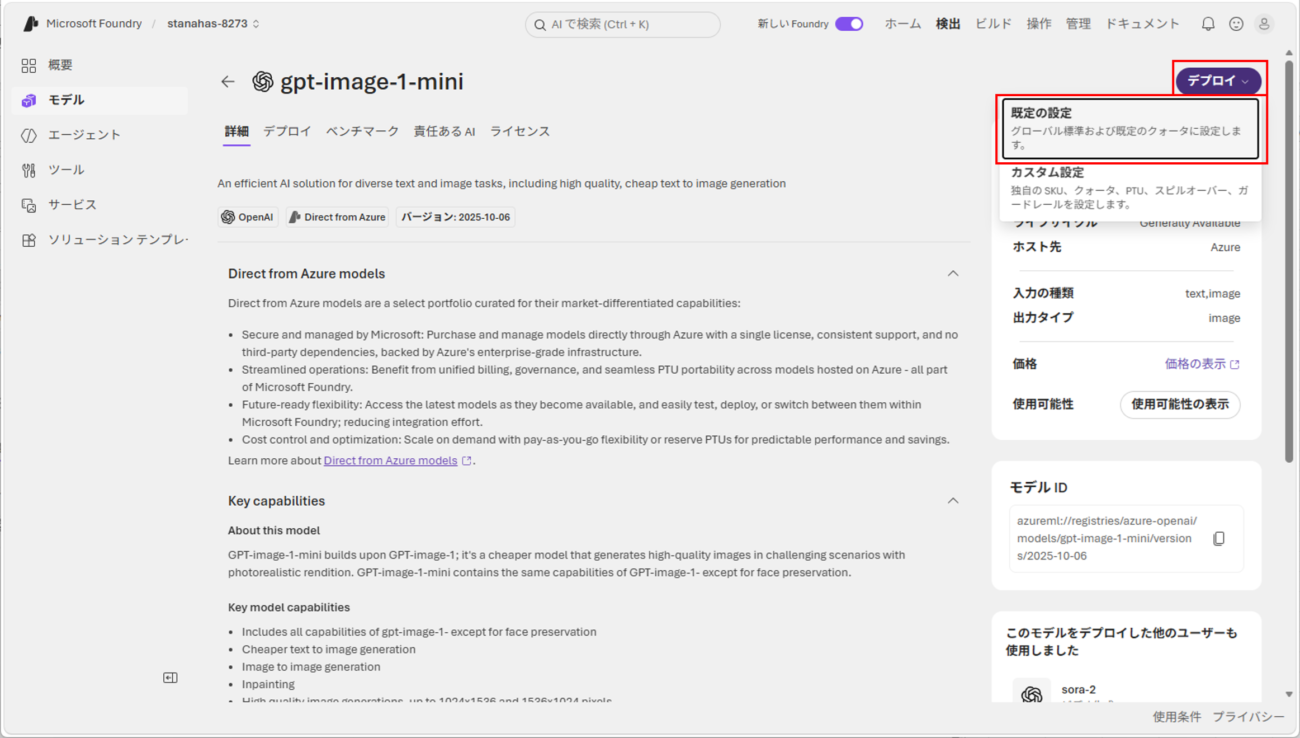Click the エージェント sidebar icon
This screenshot has width=1300, height=738.
[x=29, y=135]
